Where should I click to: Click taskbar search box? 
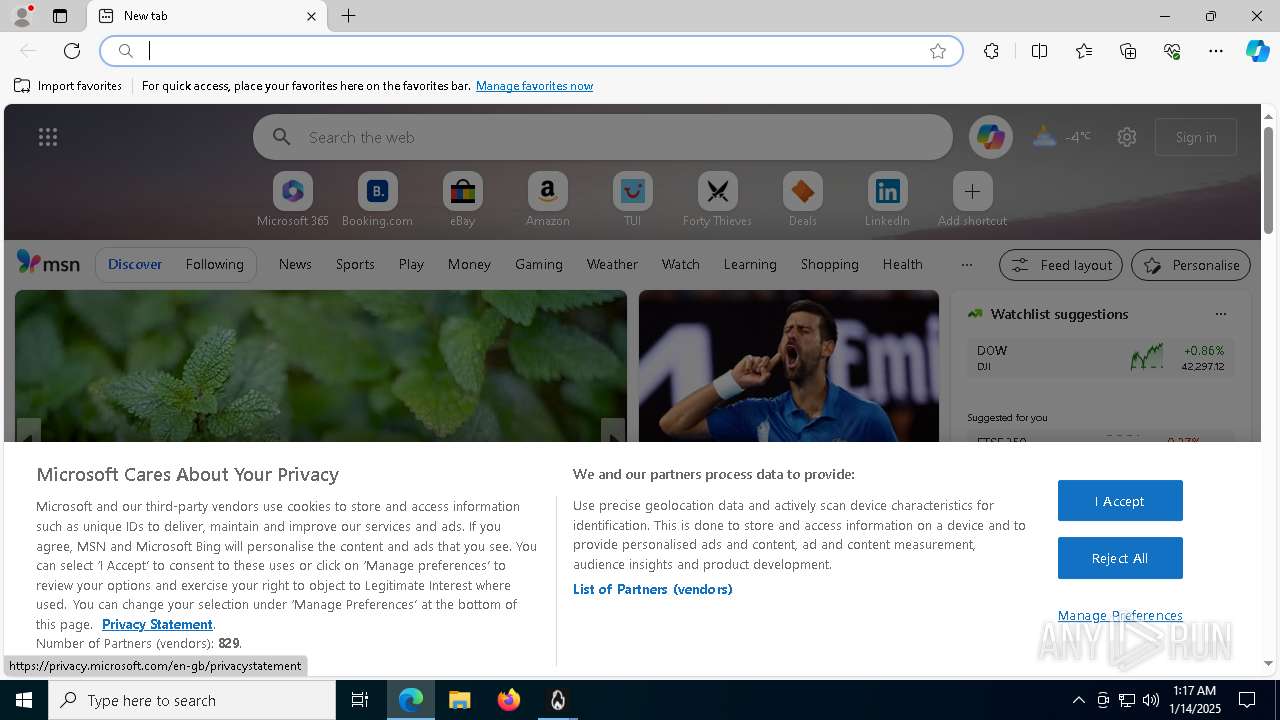192,700
